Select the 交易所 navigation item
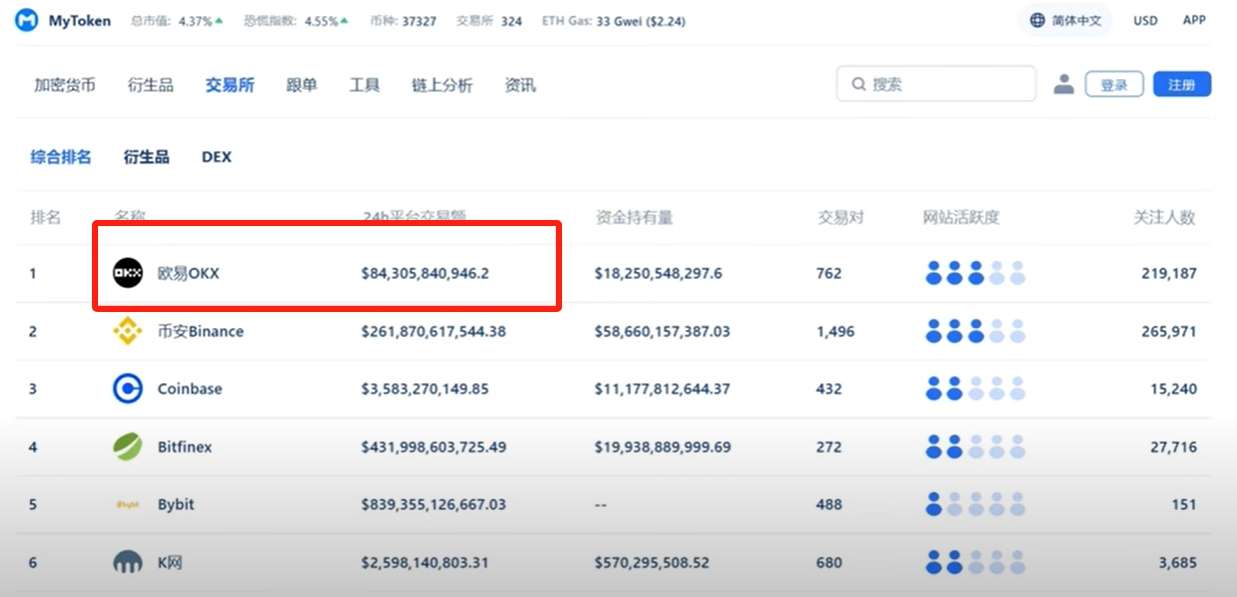This screenshot has height=597, width=1237. (x=230, y=85)
